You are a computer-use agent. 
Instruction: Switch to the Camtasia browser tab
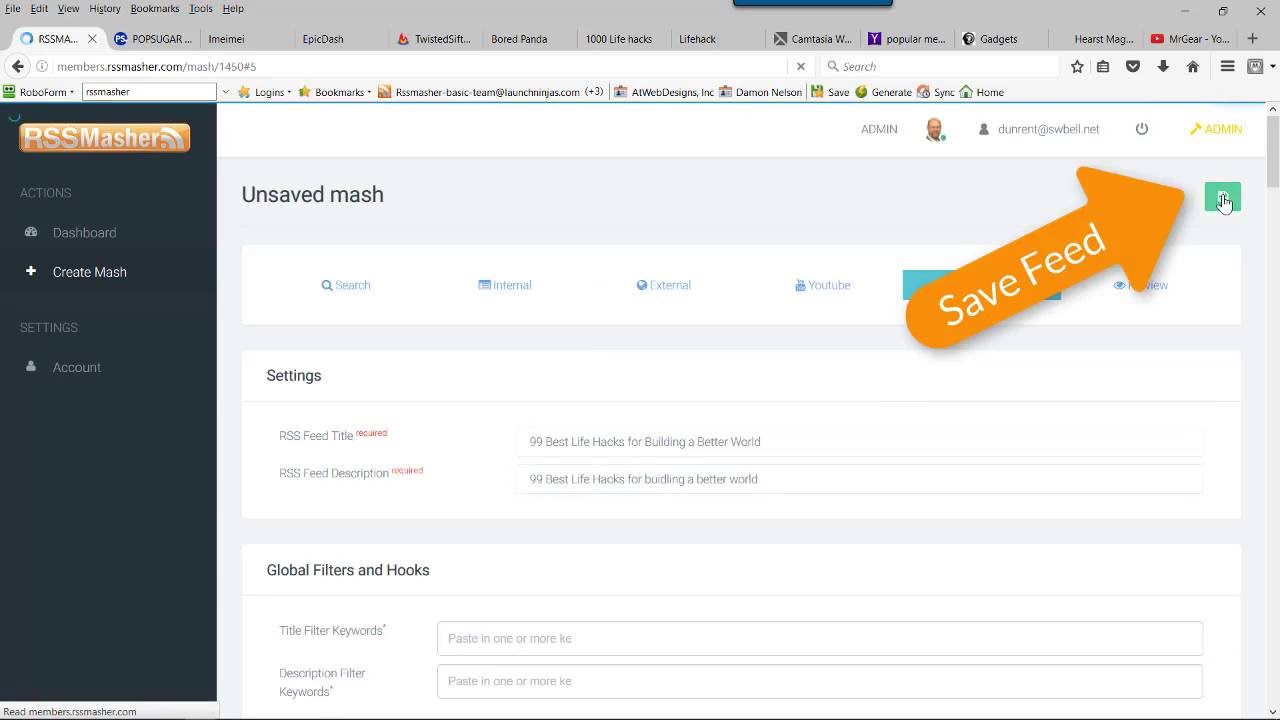[x=813, y=39]
